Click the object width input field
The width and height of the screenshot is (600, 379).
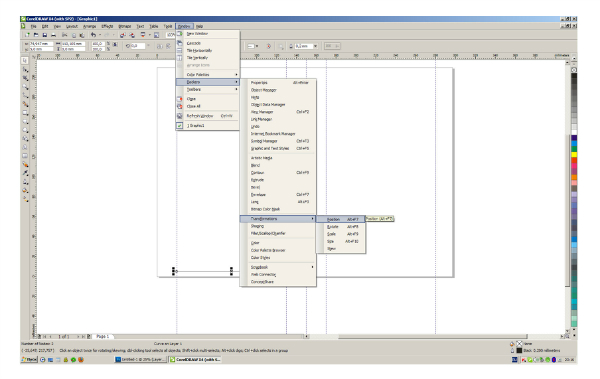pos(73,44)
